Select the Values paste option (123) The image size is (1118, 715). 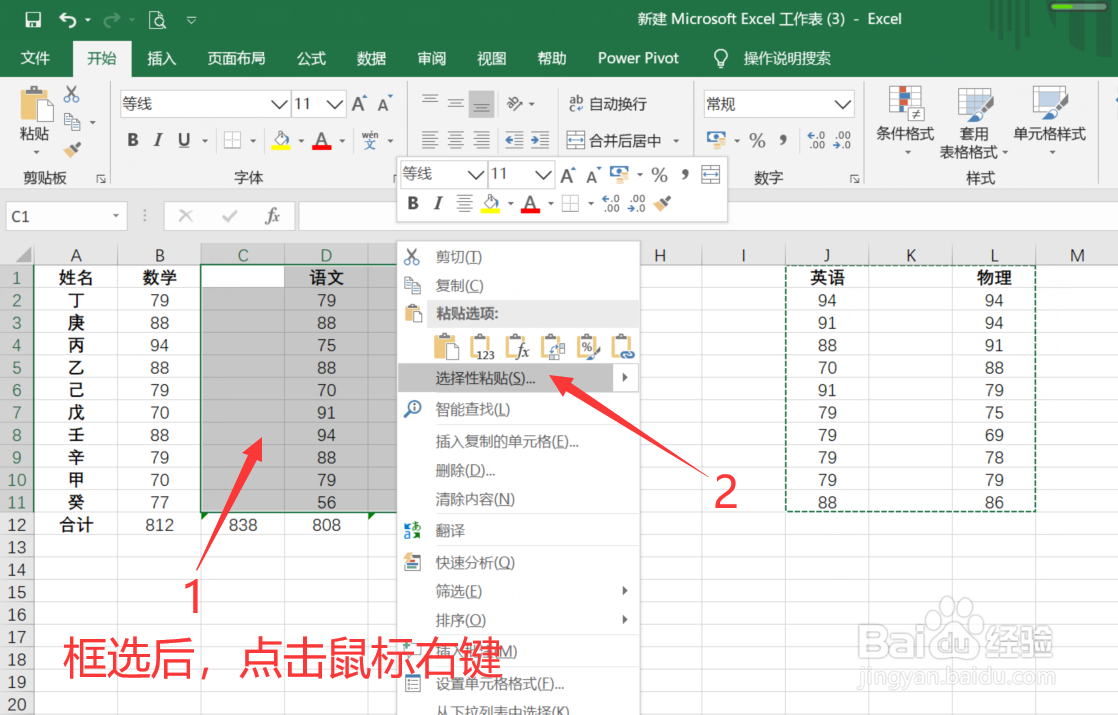(x=483, y=345)
